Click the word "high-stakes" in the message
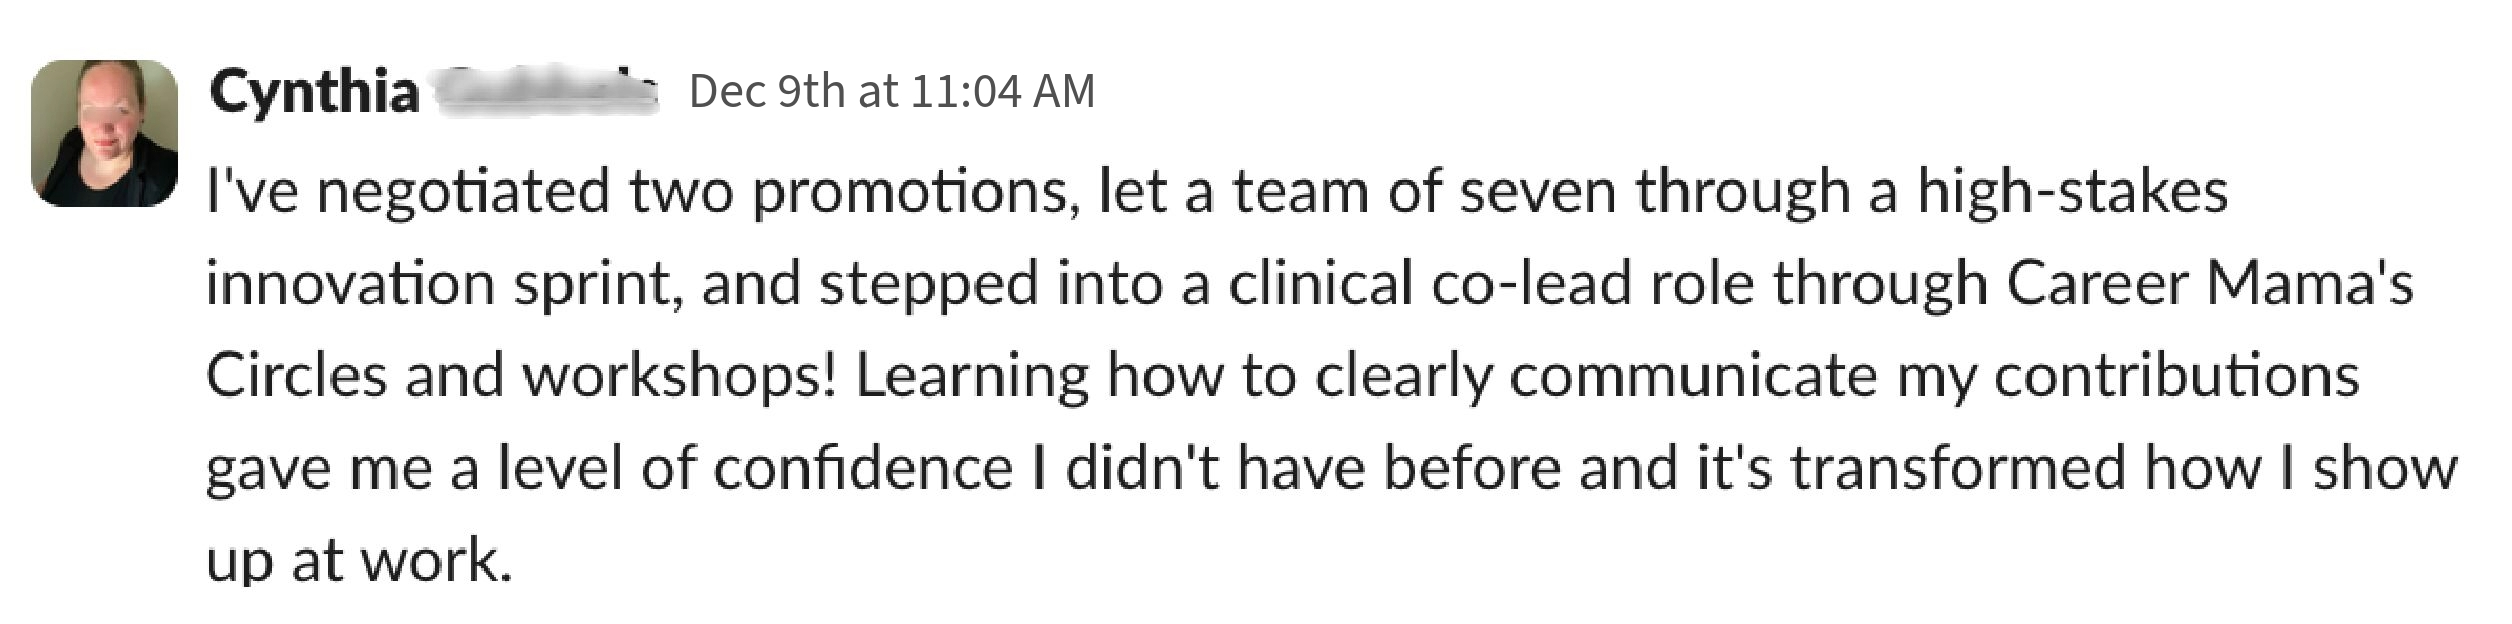Image resolution: width=2512 pixels, height=624 pixels. pyautogui.click(x=2071, y=192)
